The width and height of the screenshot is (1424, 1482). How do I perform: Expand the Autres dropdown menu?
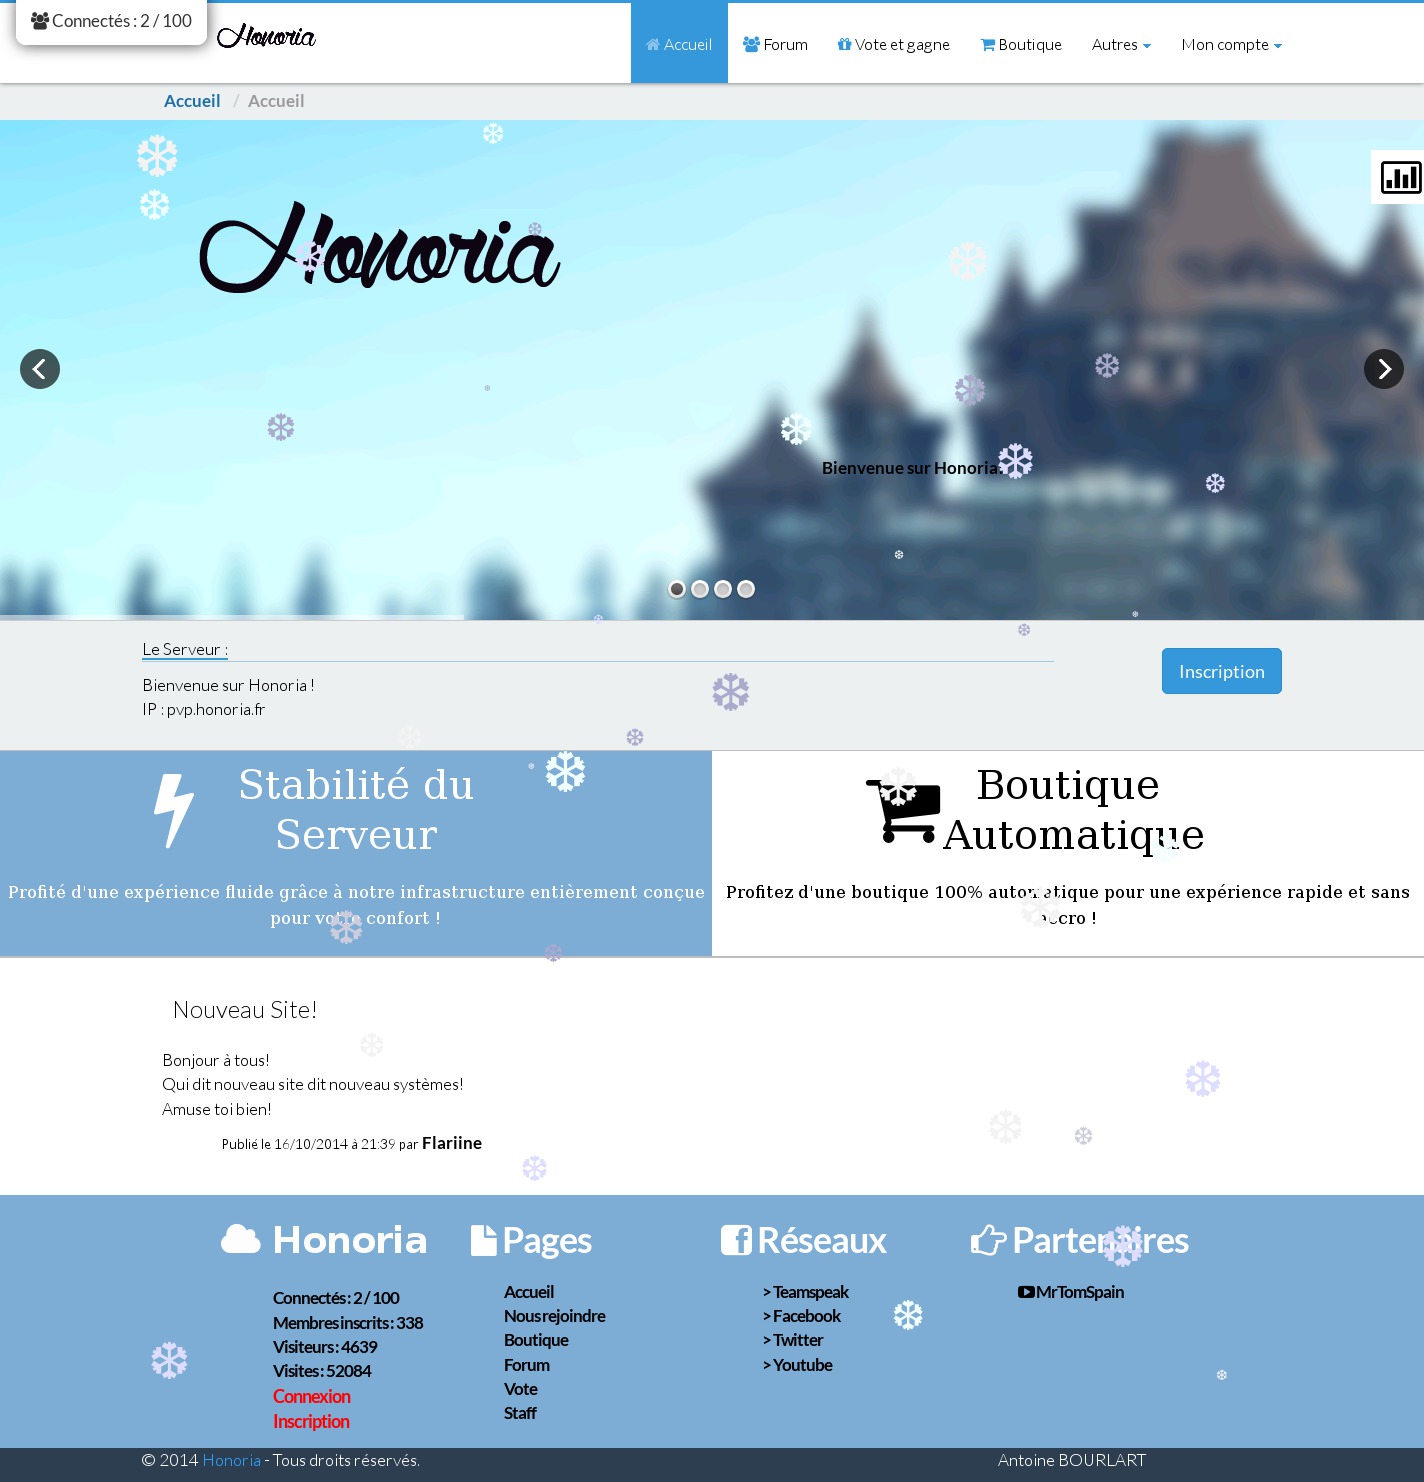tap(1121, 44)
